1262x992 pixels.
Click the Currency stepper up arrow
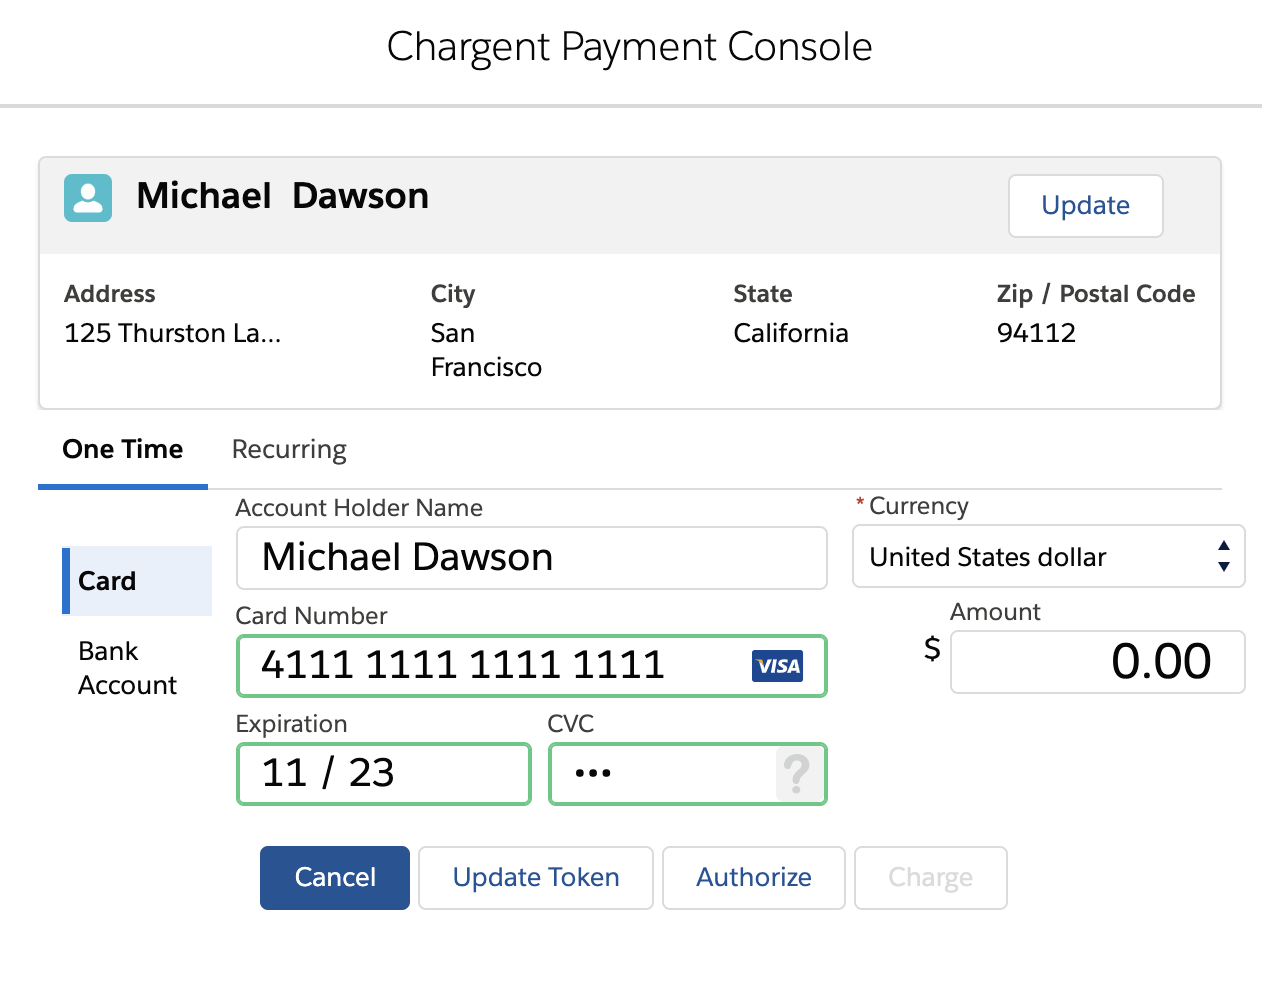coord(1224,546)
